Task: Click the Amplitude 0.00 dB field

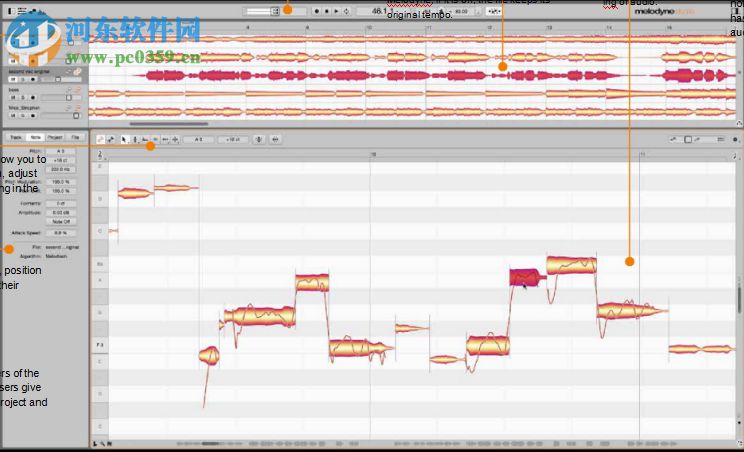Action: coord(60,212)
